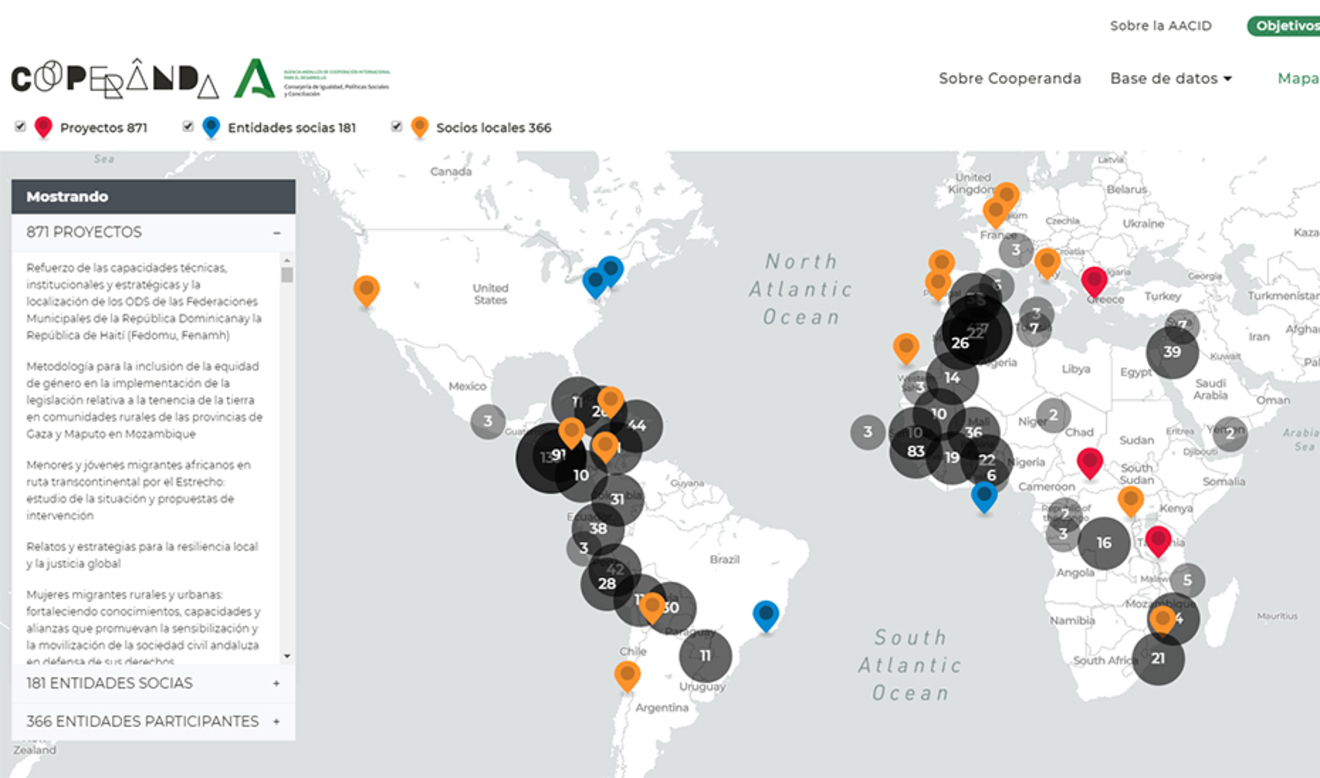Disable the Socios locales 366 checkbox
The width and height of the screenshot is (1320, 778).
tap(397, 126)
